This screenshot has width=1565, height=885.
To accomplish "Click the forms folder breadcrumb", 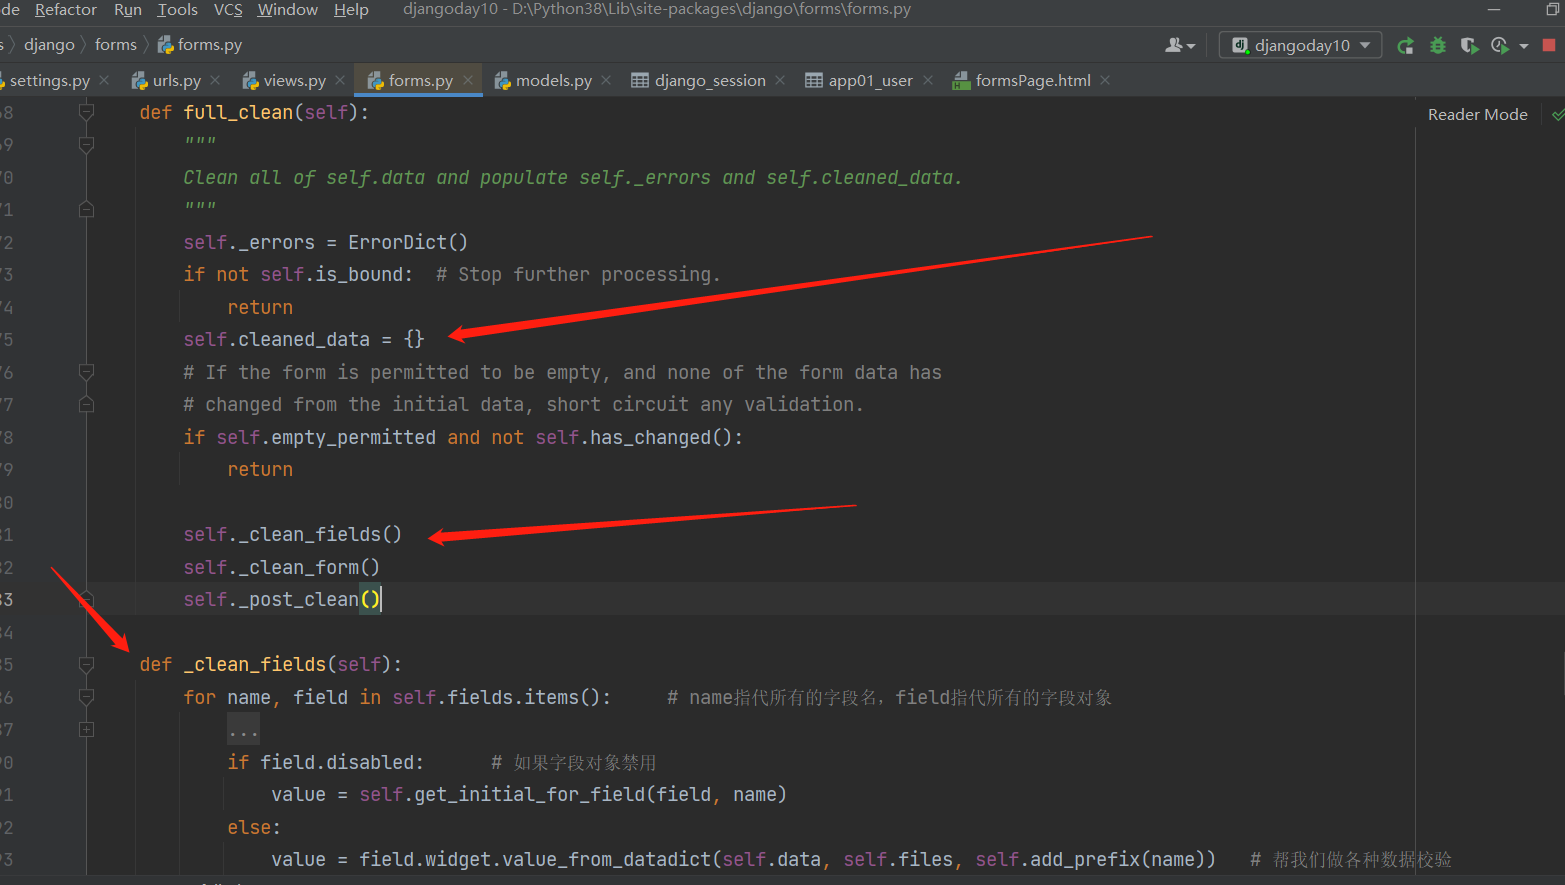I will [116, 45].
